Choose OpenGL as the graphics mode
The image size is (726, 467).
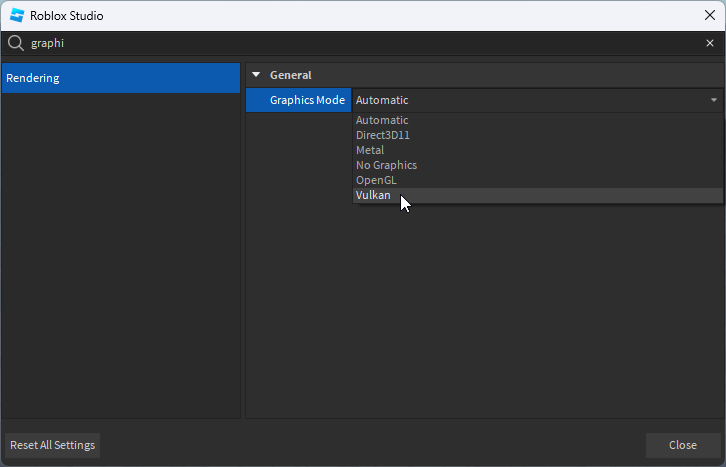click(376, 180)
